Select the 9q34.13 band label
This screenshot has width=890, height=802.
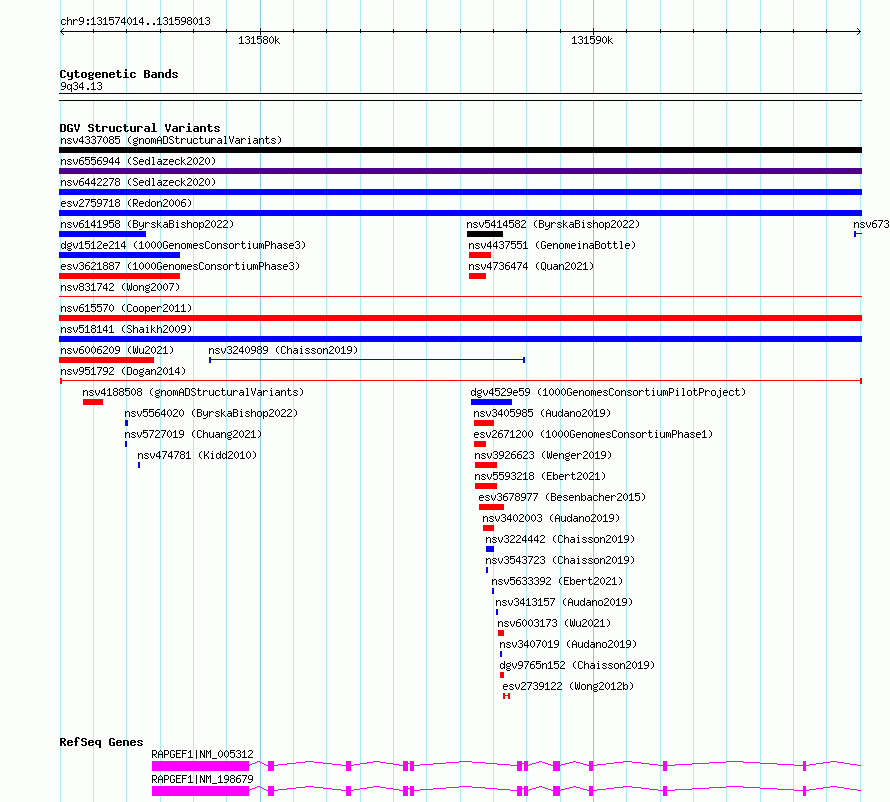[81, 86]
